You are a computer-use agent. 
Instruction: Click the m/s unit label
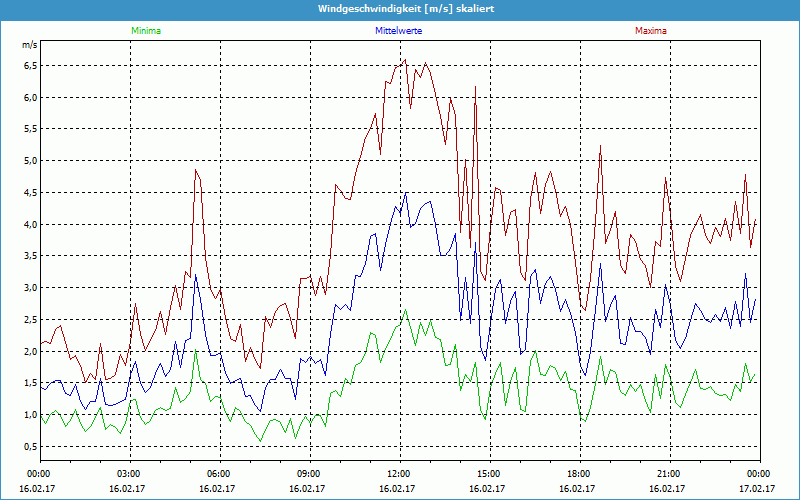point(30,45)
